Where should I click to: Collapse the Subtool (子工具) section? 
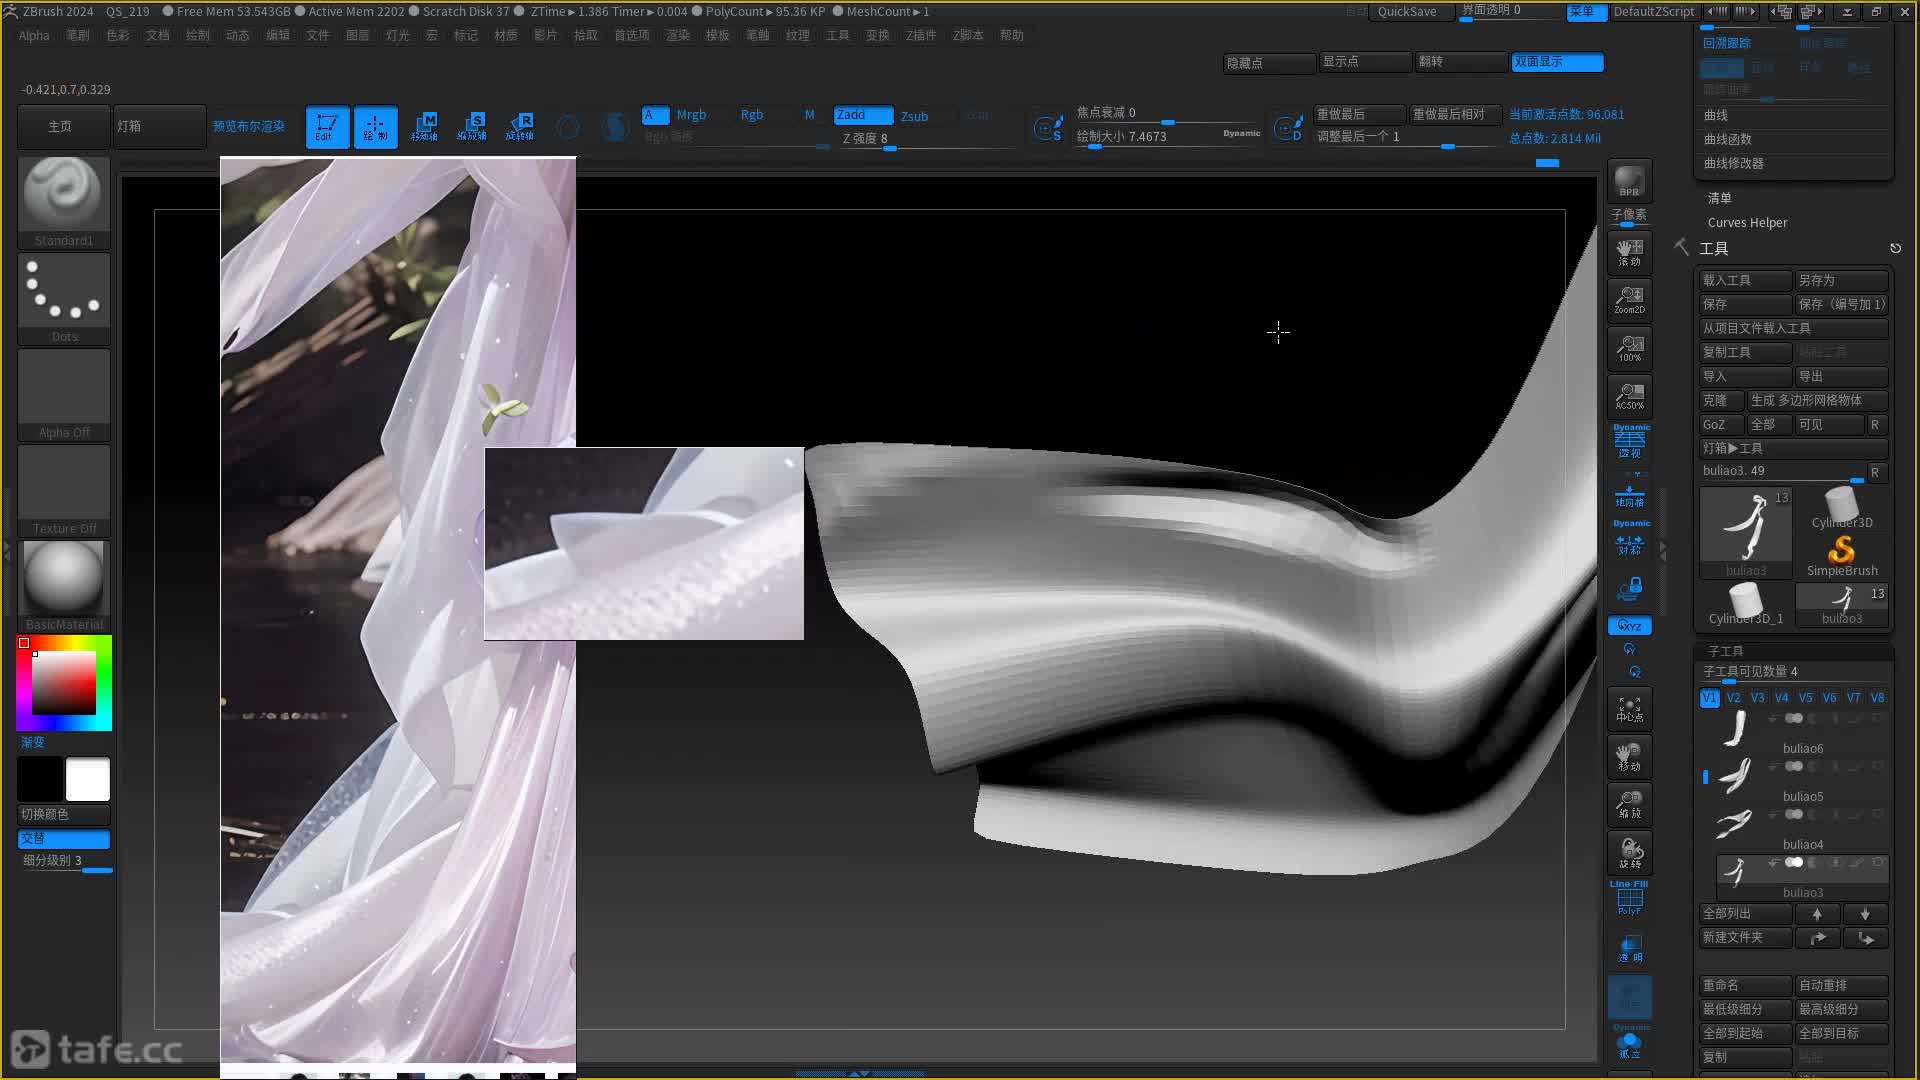(1725, 651)
